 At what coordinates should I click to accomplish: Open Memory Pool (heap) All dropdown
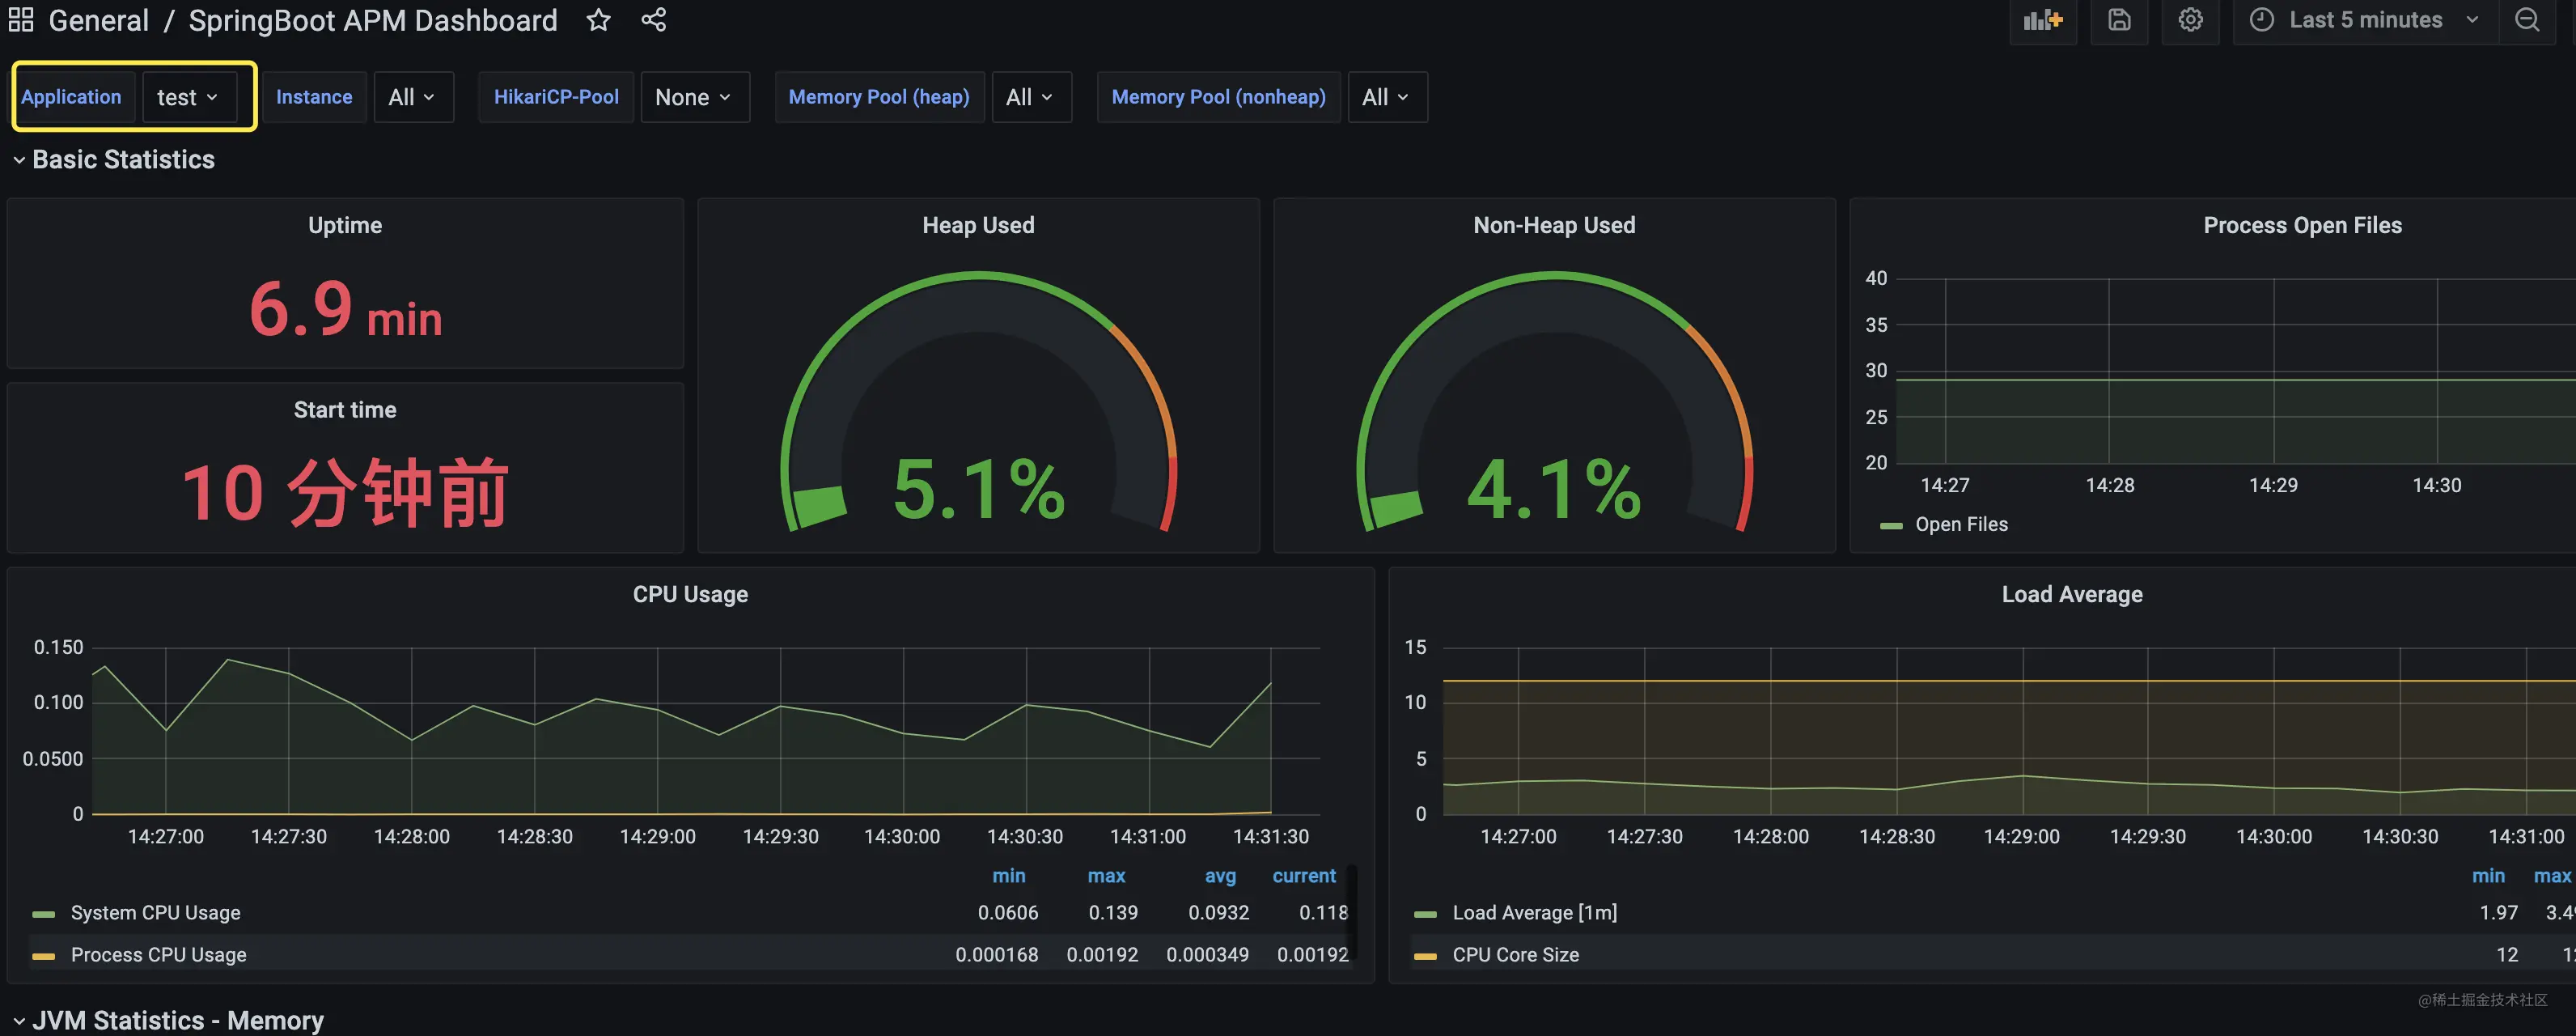tap(1031, 97)
